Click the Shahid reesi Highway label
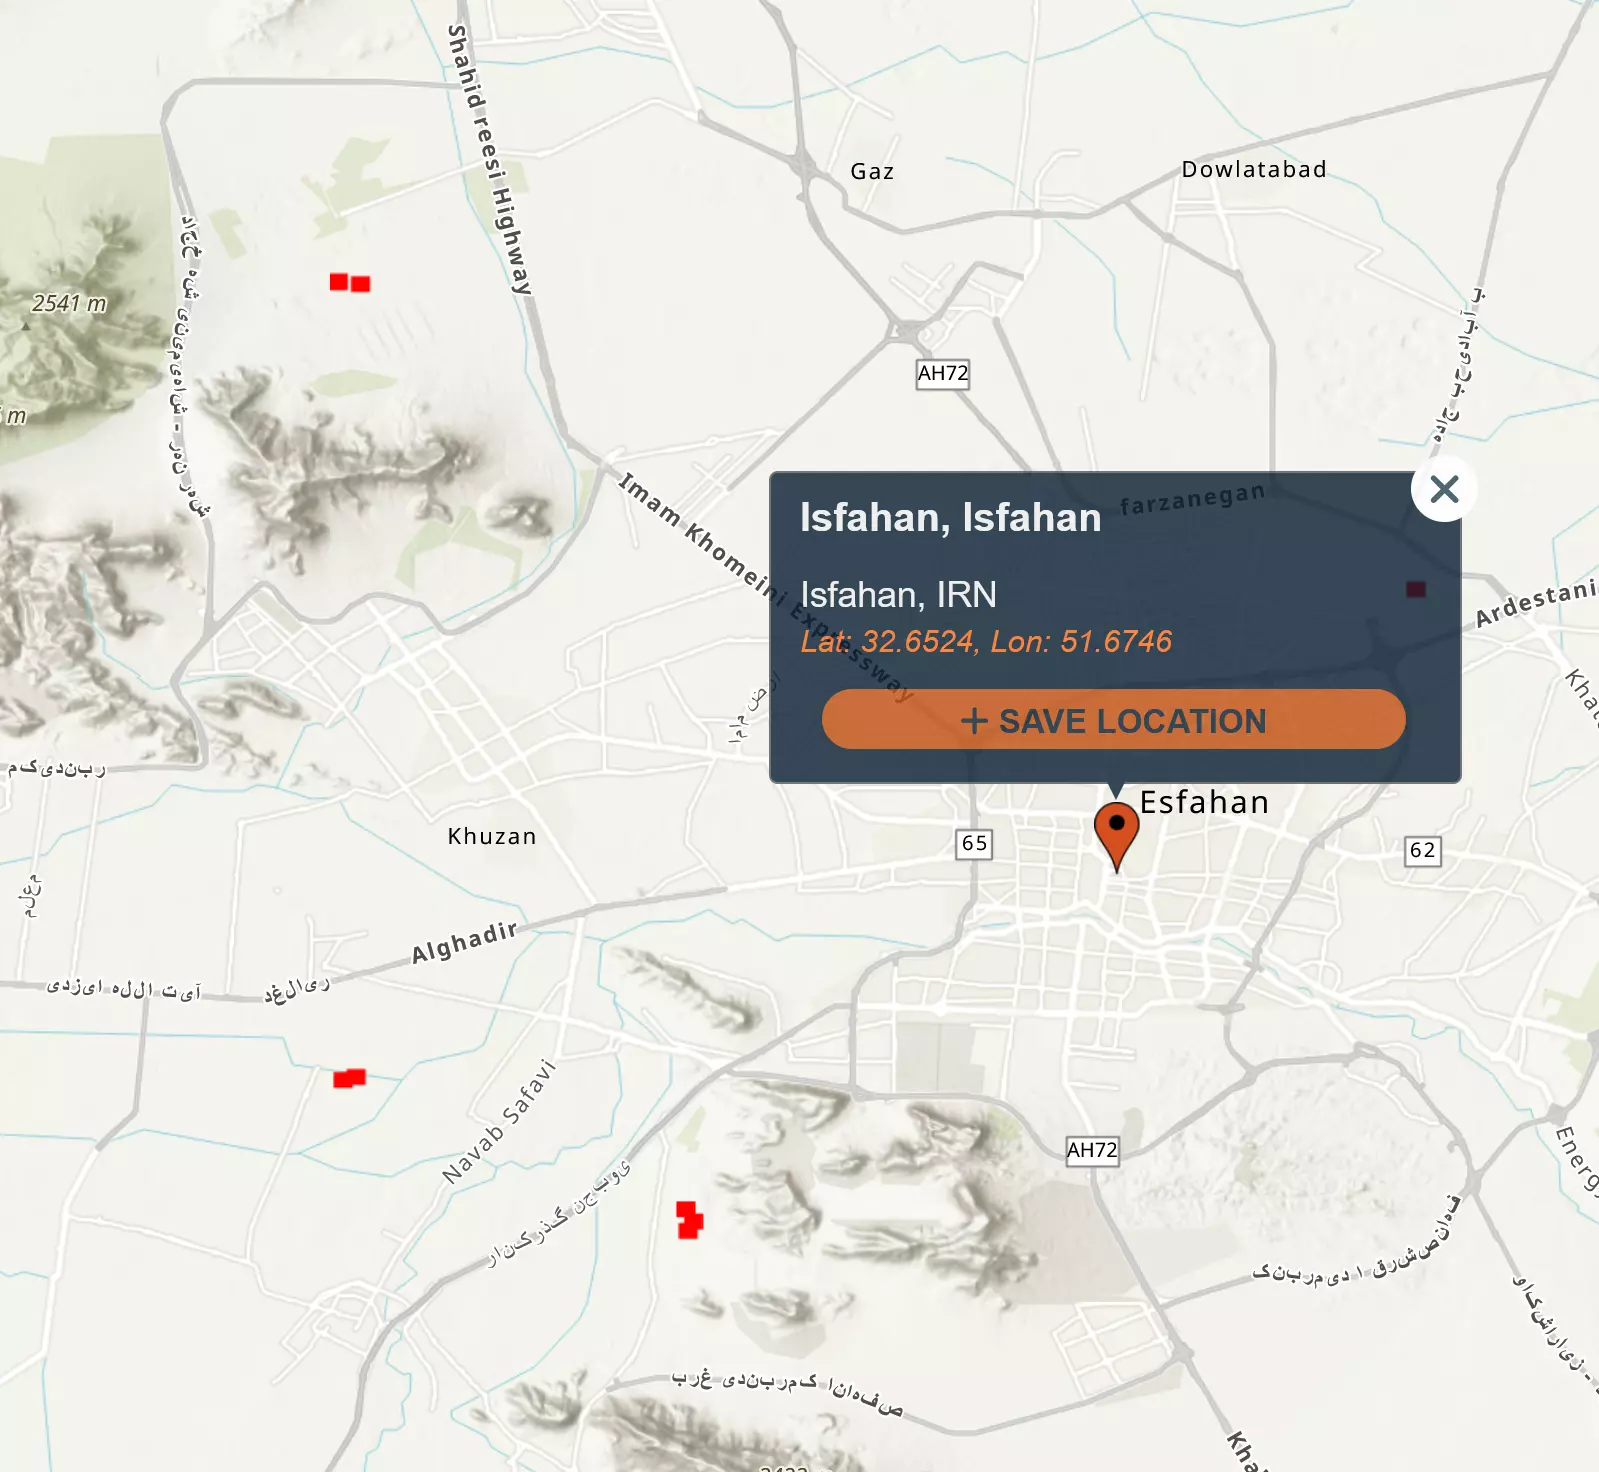Screen dimensions: 1599x1472 (x=489, y=160)
